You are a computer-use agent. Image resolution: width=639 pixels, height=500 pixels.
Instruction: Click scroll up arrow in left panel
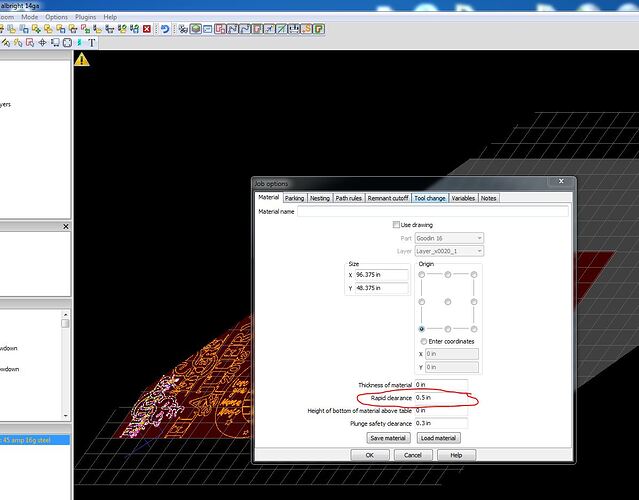65,315
